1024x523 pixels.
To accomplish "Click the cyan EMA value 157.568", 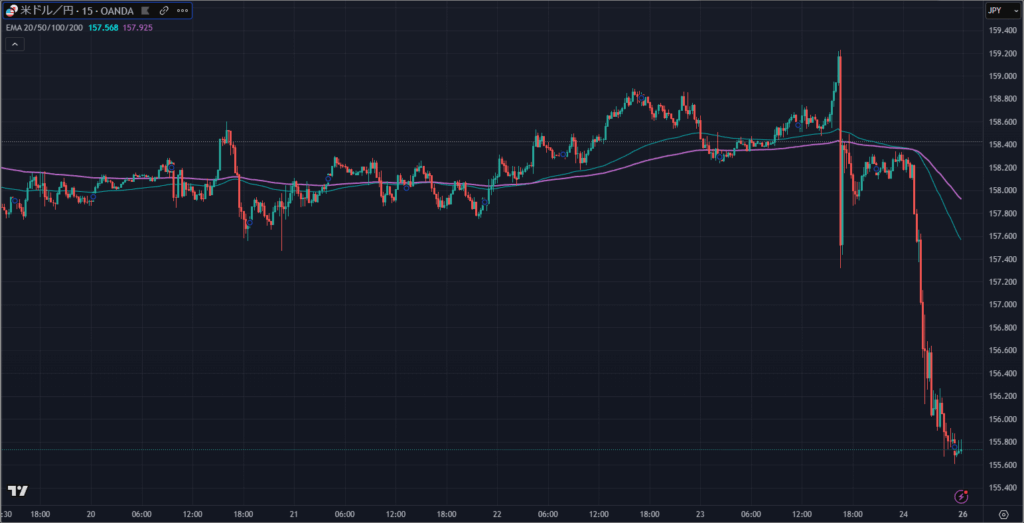I will point(103,27).
